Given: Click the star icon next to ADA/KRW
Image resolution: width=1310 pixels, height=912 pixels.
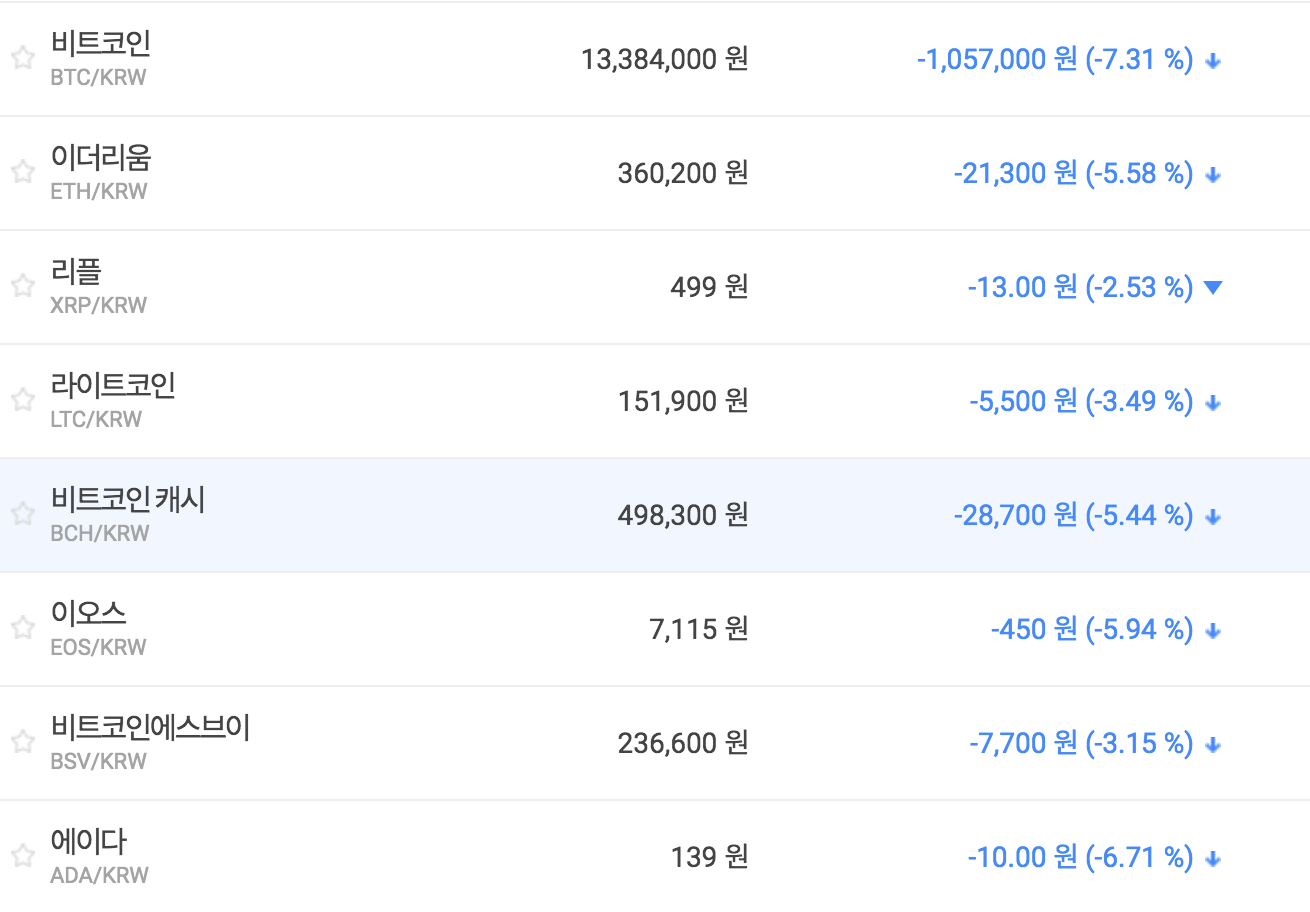Looking at the screenshot, I should 23,856.
